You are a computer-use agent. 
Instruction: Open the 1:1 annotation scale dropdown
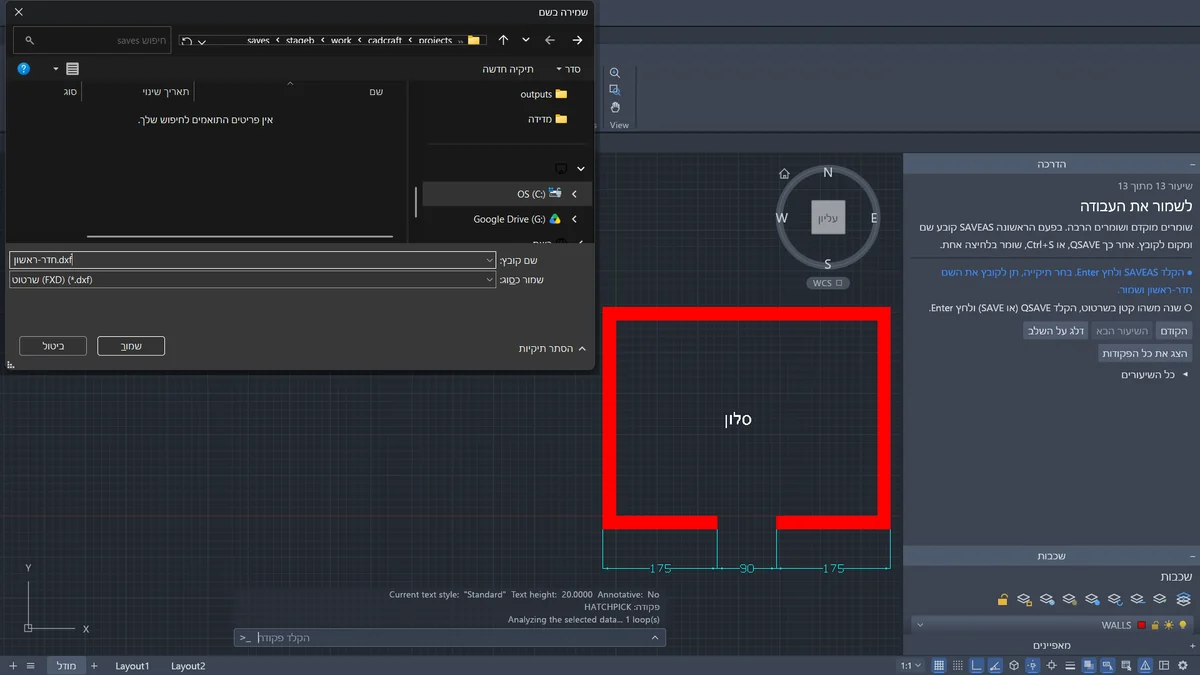(x=911, y=665)
